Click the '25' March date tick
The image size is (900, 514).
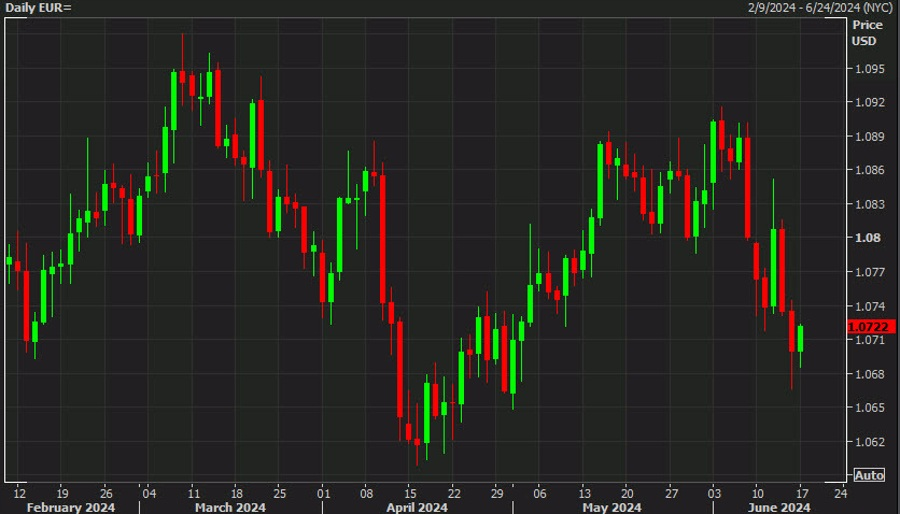click(279, 493)
